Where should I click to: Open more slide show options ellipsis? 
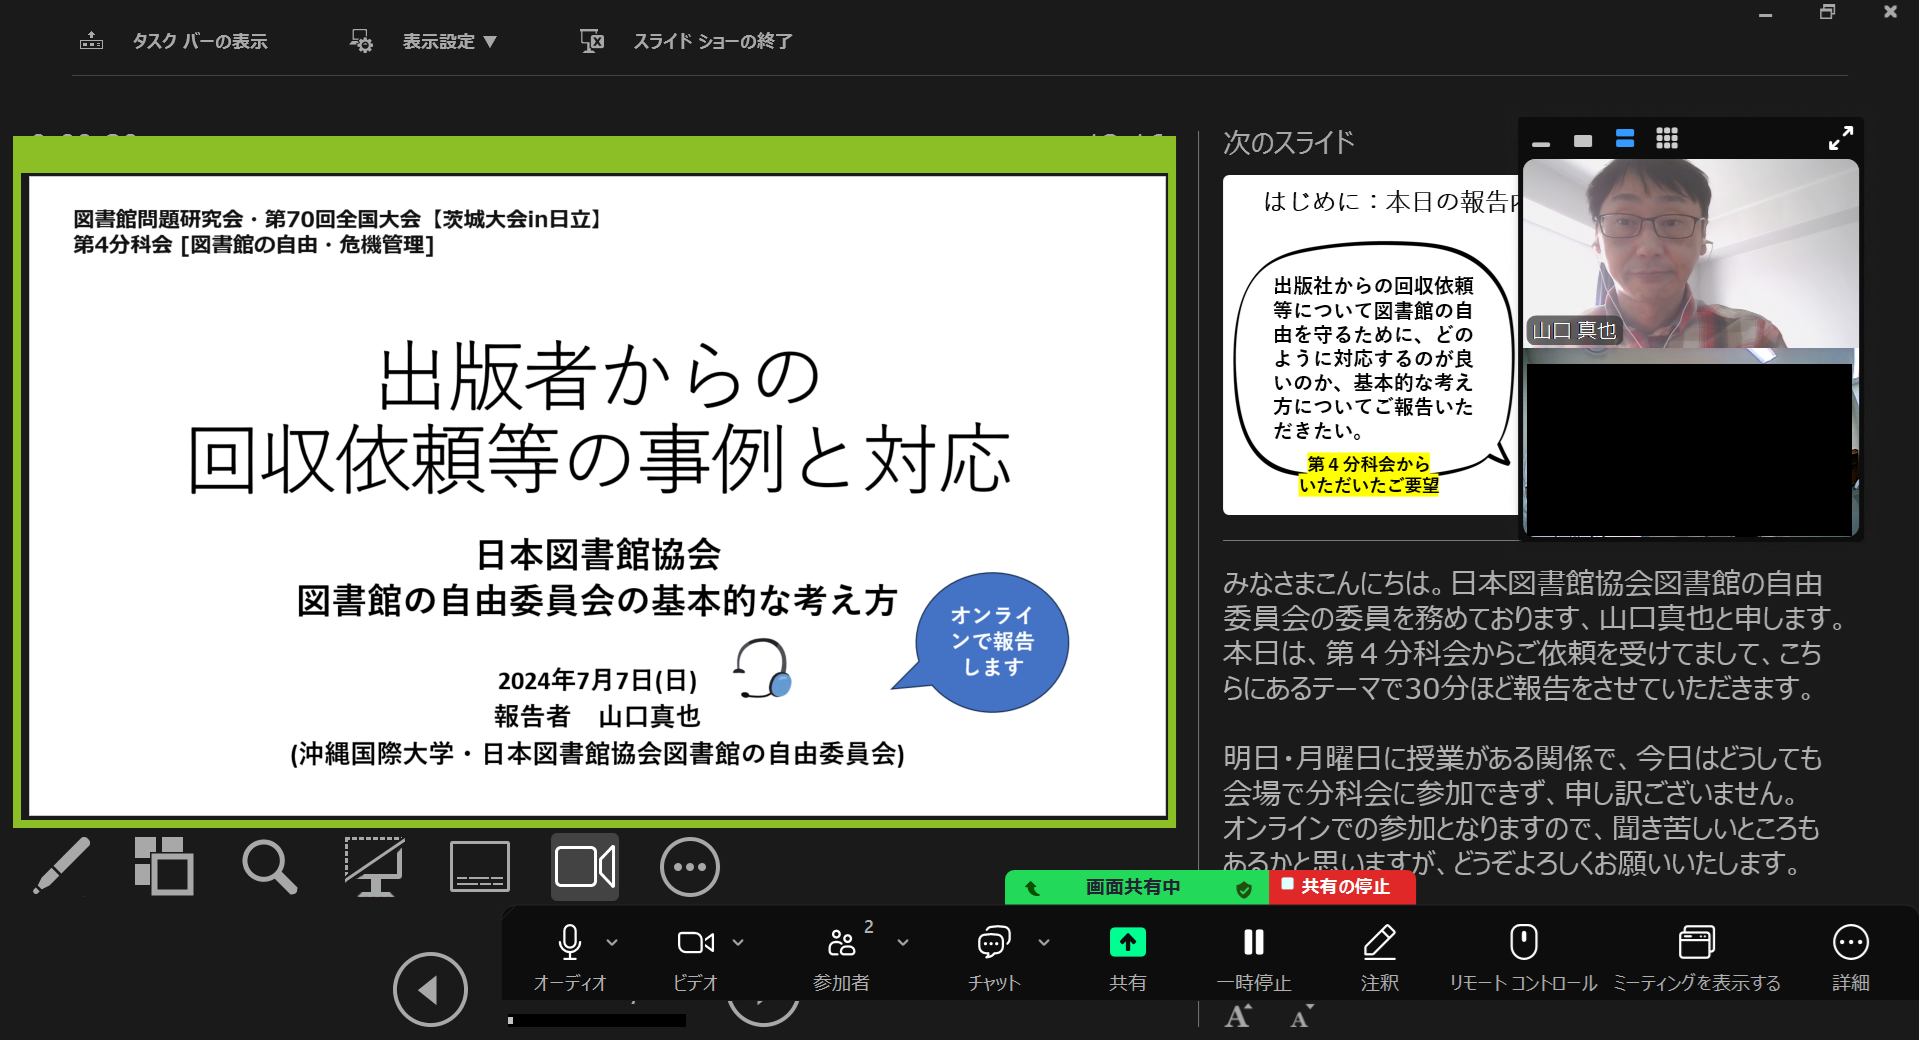[x=689, y=866]
